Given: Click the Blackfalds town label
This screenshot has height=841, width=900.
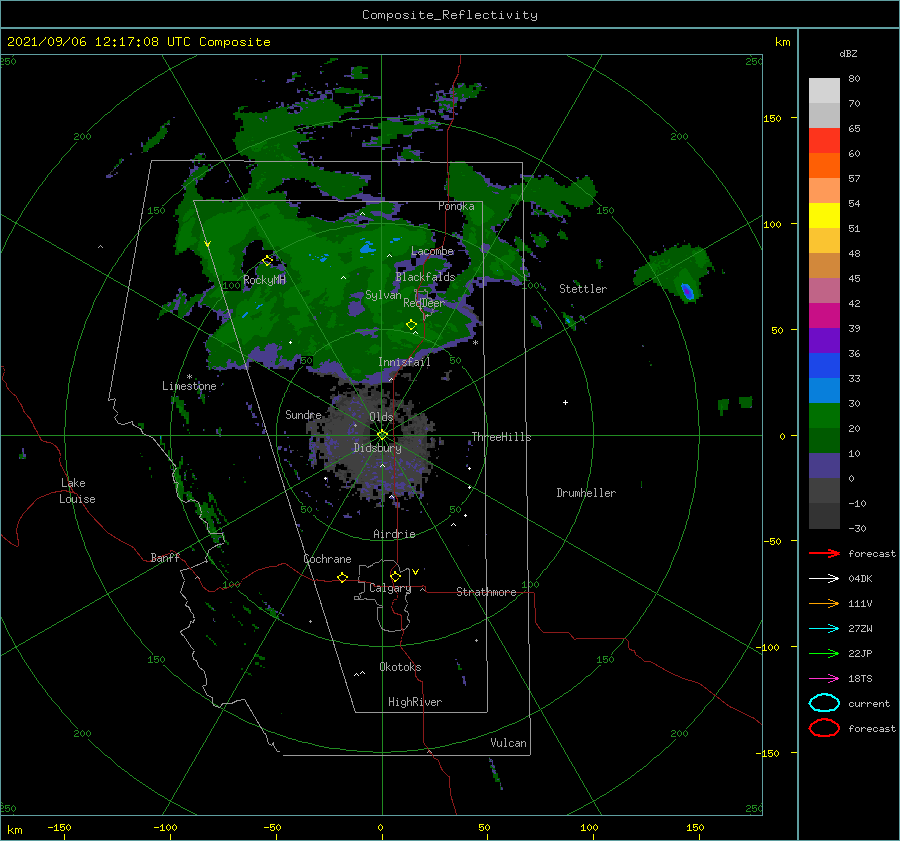Looking at the screenshot, I should tap(425, 277).
